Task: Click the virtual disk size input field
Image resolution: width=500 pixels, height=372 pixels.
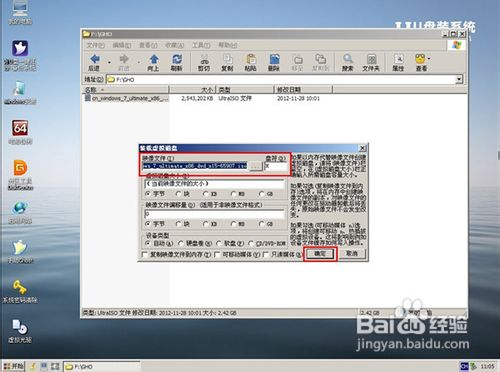Action: [214, 183]
